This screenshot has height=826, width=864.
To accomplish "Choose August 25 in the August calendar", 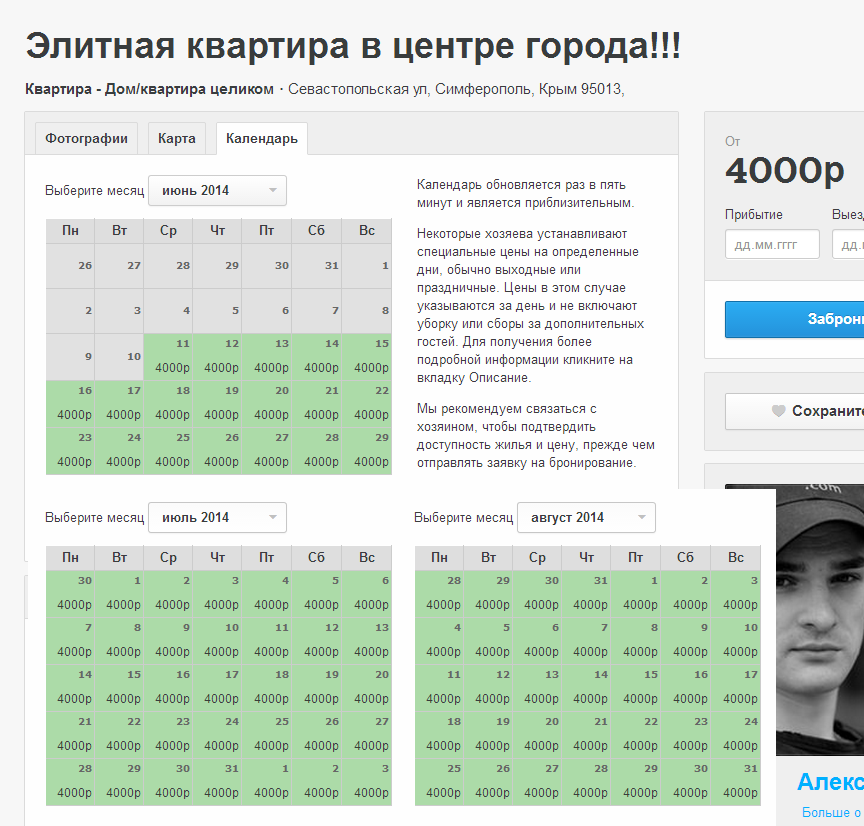I will coord(439,781).
